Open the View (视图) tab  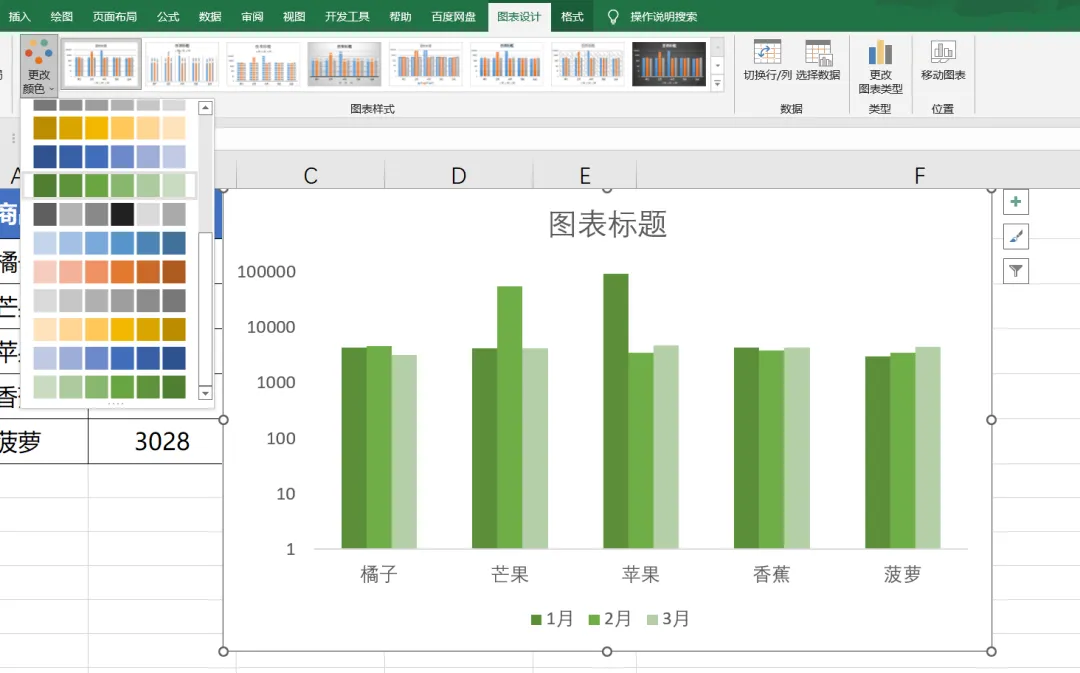294,17
